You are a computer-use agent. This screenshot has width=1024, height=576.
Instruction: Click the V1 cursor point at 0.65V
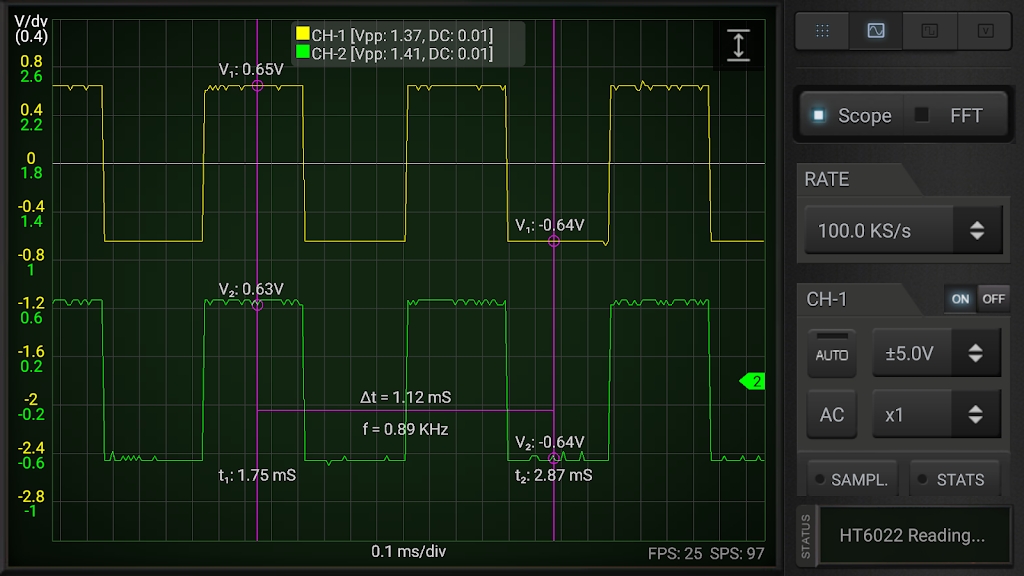click(257, 86)
